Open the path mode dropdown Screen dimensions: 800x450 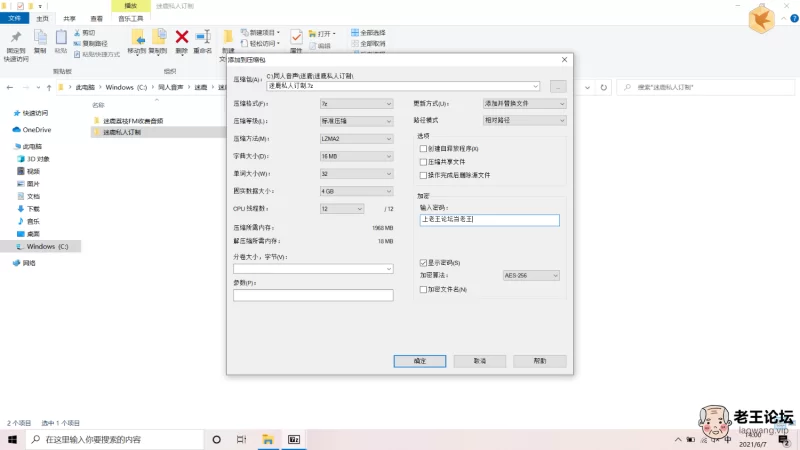[524, 120]
